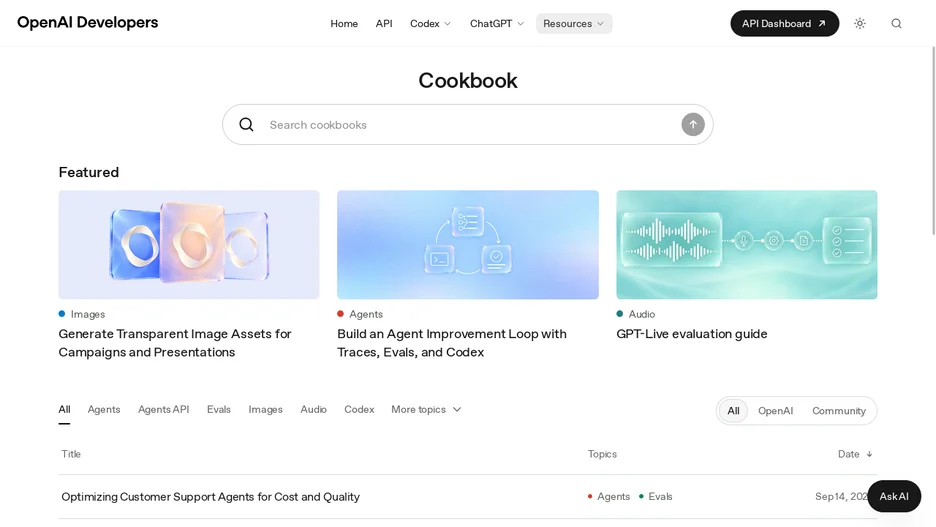Open the agent improvement loop thumbnail

pos(467,245)
